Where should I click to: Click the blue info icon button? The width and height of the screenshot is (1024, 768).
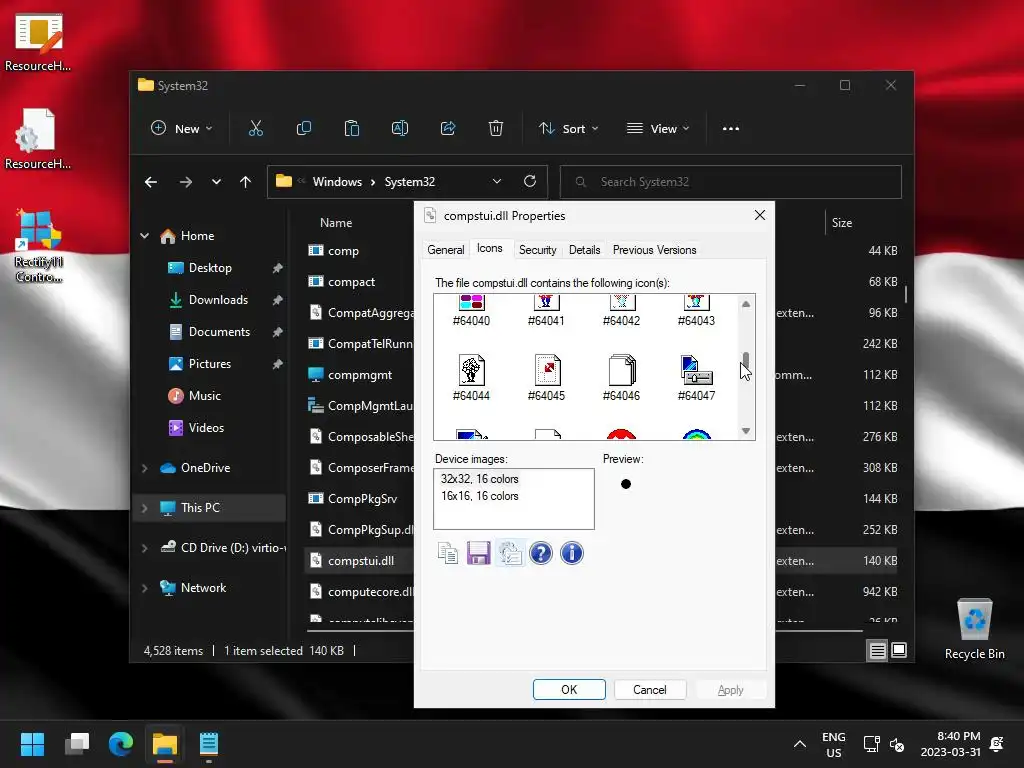click(x=571, y=553)
